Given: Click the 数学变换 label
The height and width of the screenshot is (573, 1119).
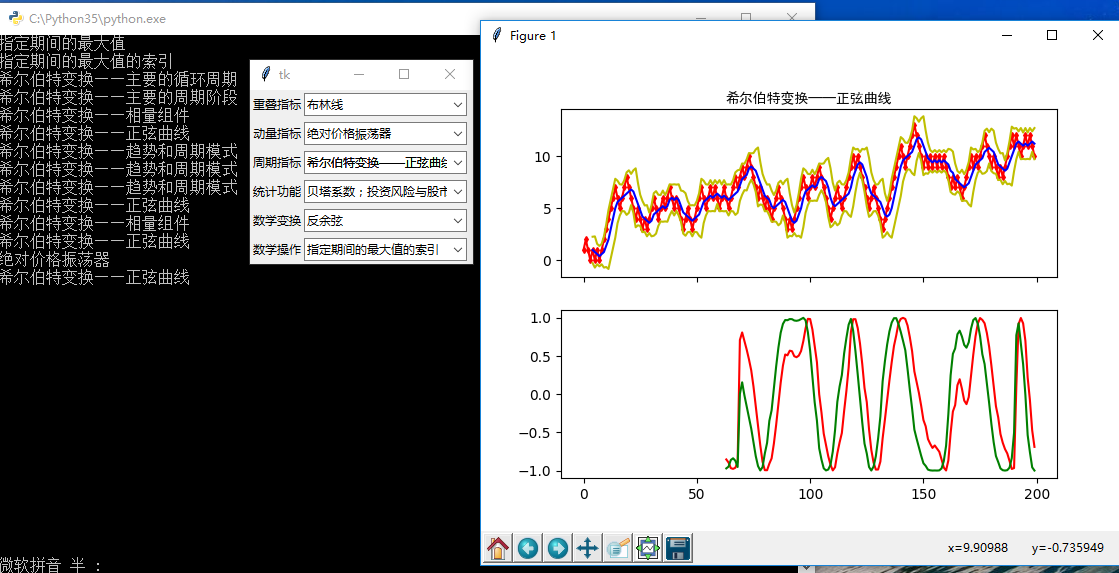Looking at the screenshot, I should coord(277,220).
